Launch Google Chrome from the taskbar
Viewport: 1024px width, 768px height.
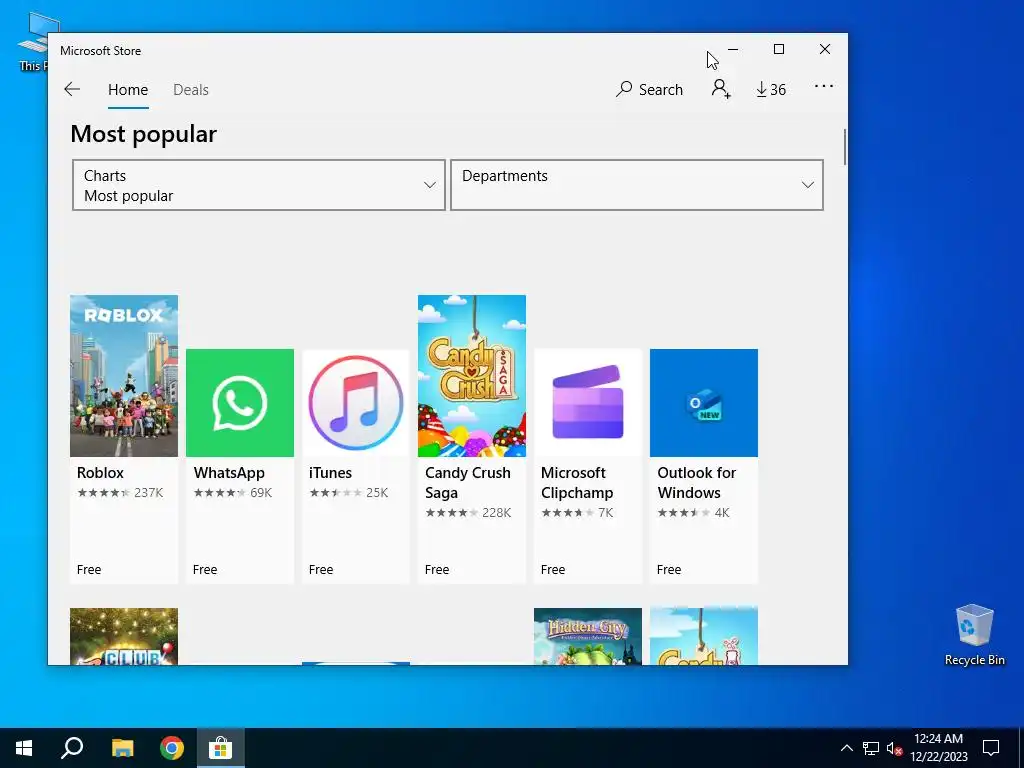172,748
